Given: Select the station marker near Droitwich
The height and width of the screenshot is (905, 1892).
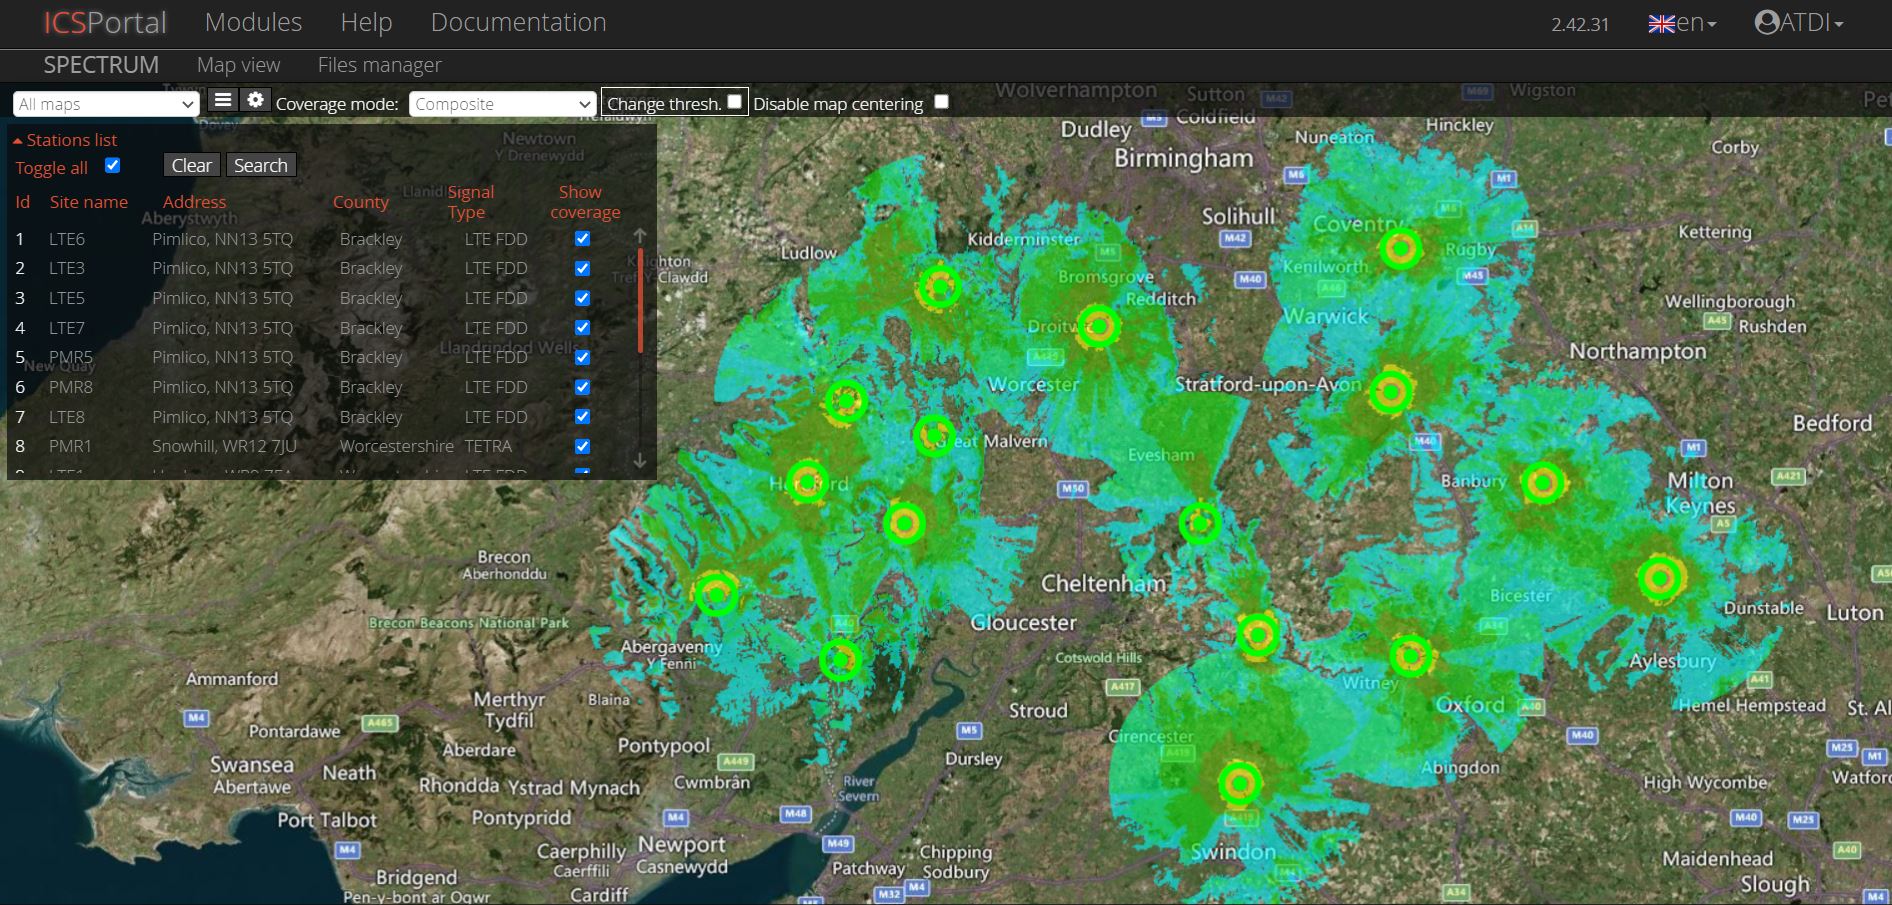Looking at the screenshot, I should [1099, 326].
